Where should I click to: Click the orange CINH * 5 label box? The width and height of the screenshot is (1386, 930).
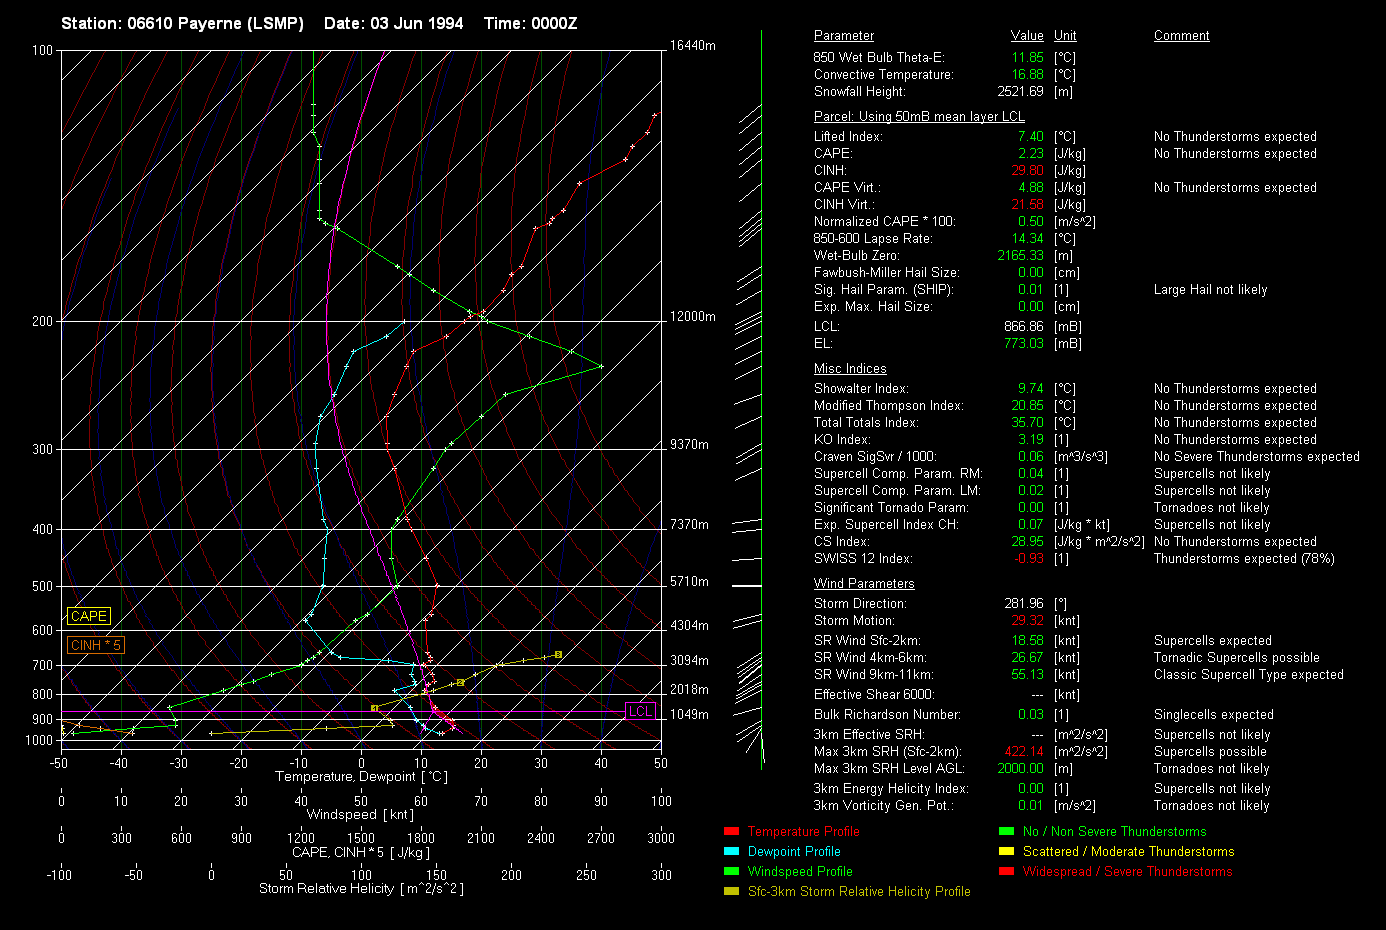(96, 645)
